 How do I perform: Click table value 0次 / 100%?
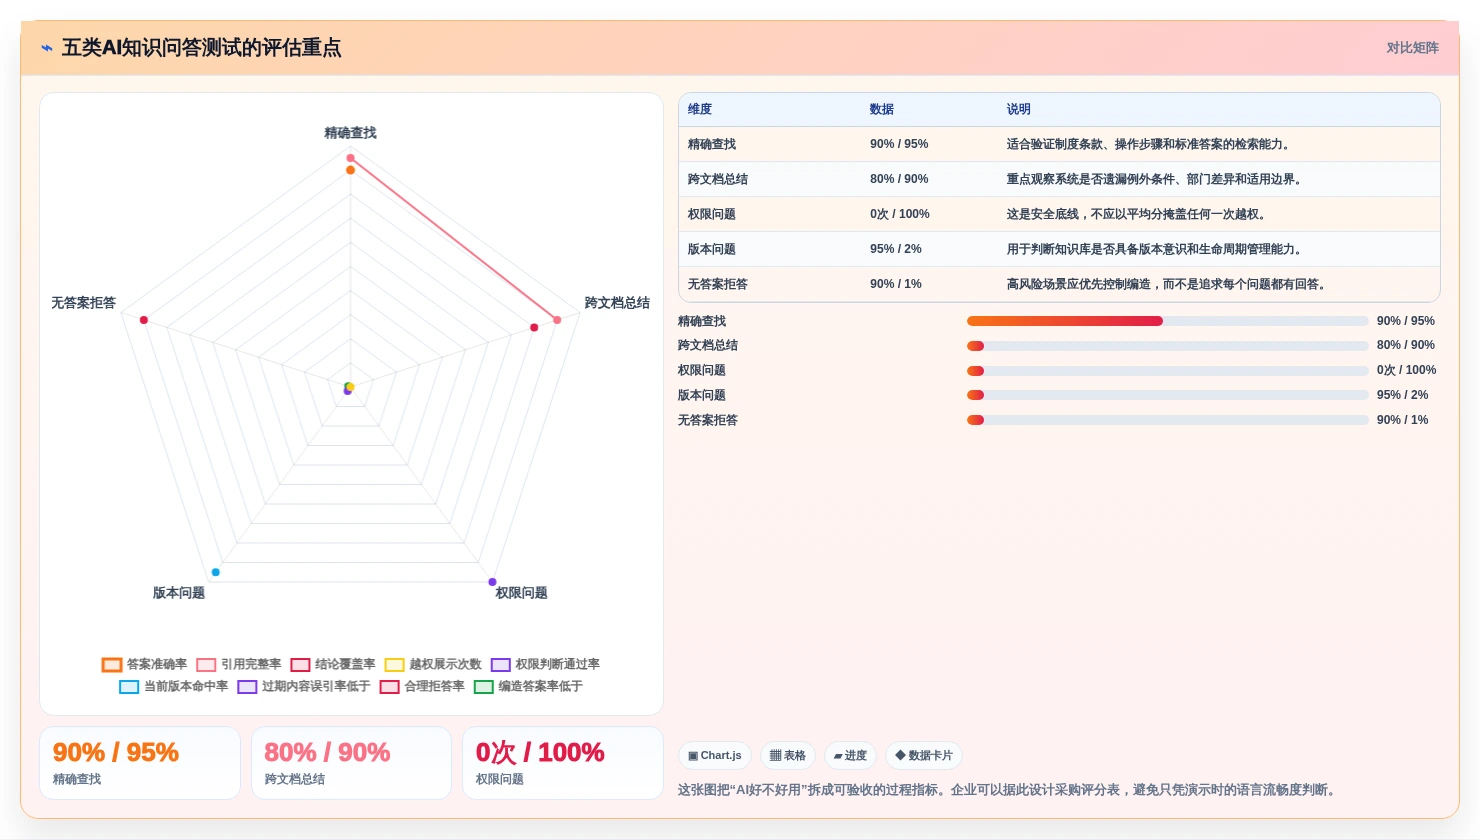pyautogui.click(x=900, y=214)
